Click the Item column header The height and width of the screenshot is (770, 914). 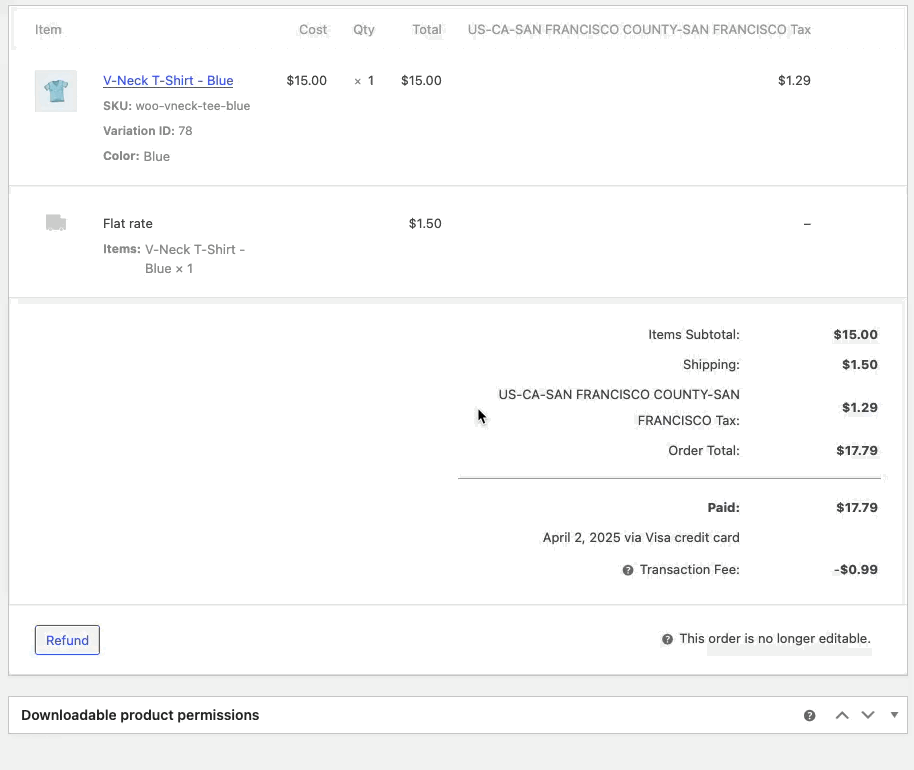coord(48,29)
